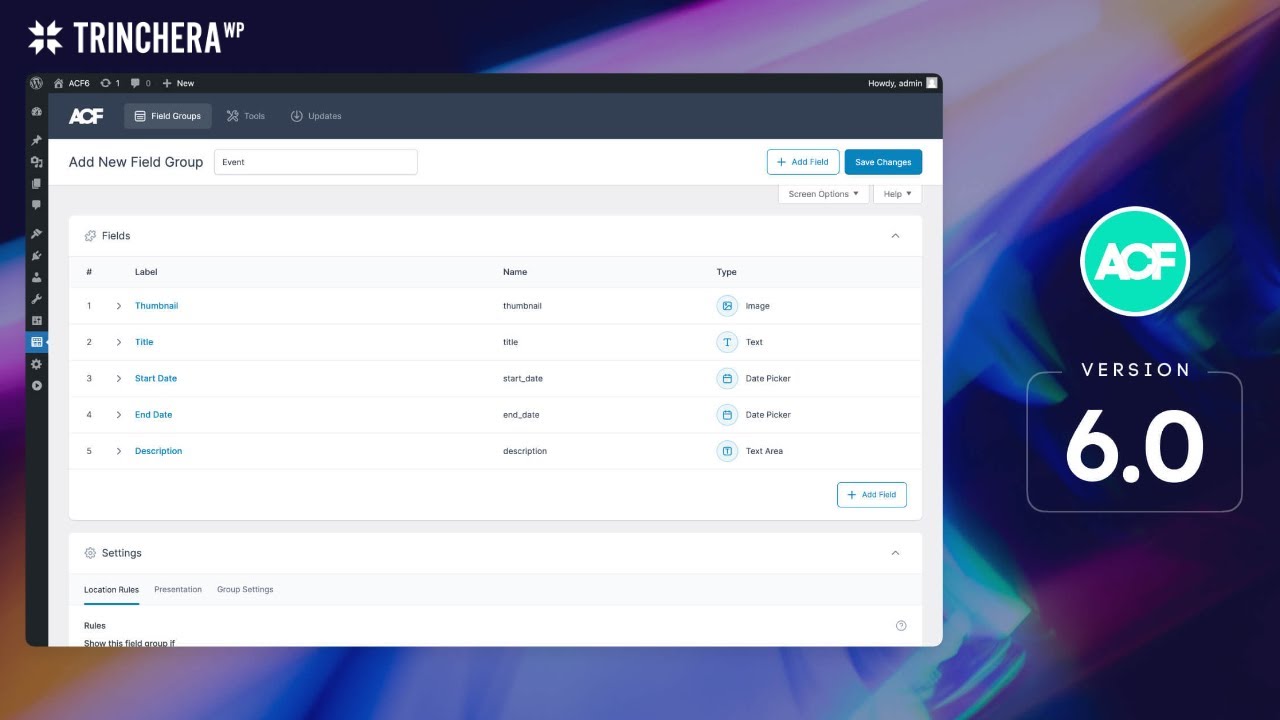The height and width of the screenshot is (720, 1280).
Task: Click the field group title input
Action: pyautogui.click(x=316, y=162)
